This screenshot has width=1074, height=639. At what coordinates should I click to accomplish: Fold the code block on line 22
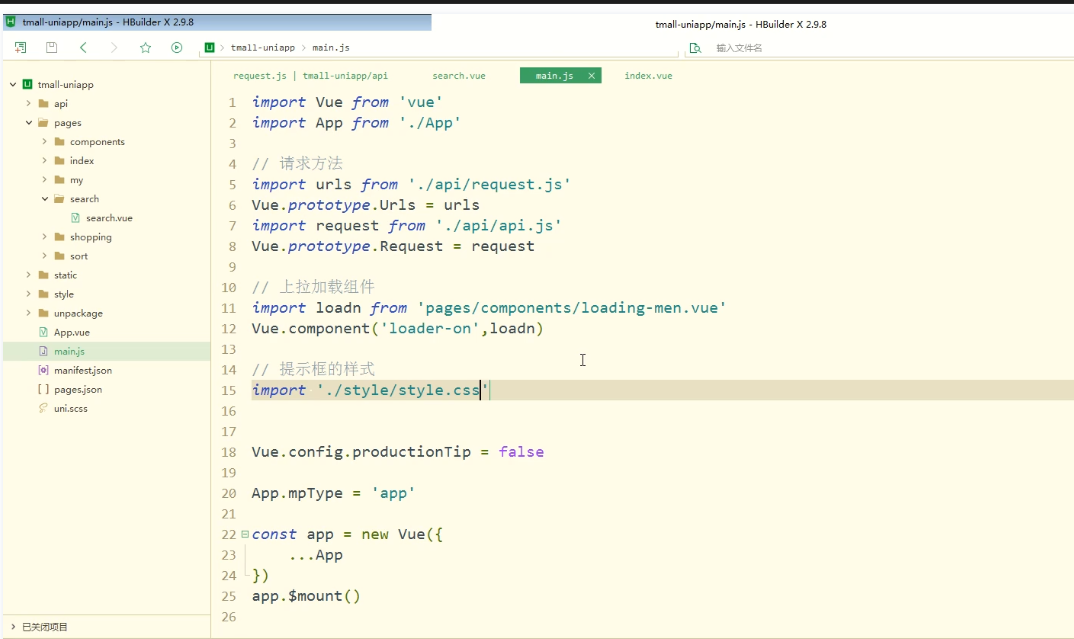(x=245, y=534)
